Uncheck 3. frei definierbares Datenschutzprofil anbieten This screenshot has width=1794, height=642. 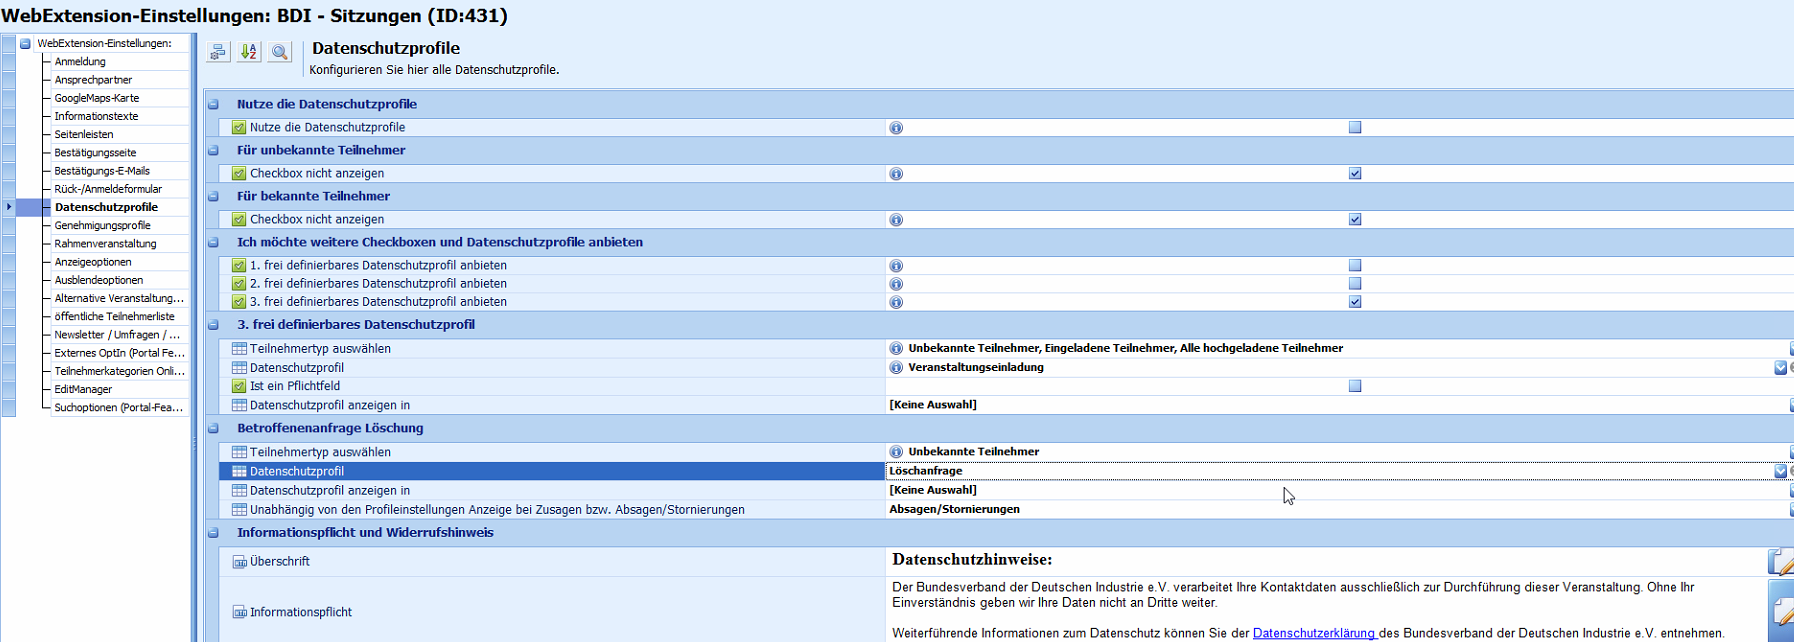point(1355,302)
